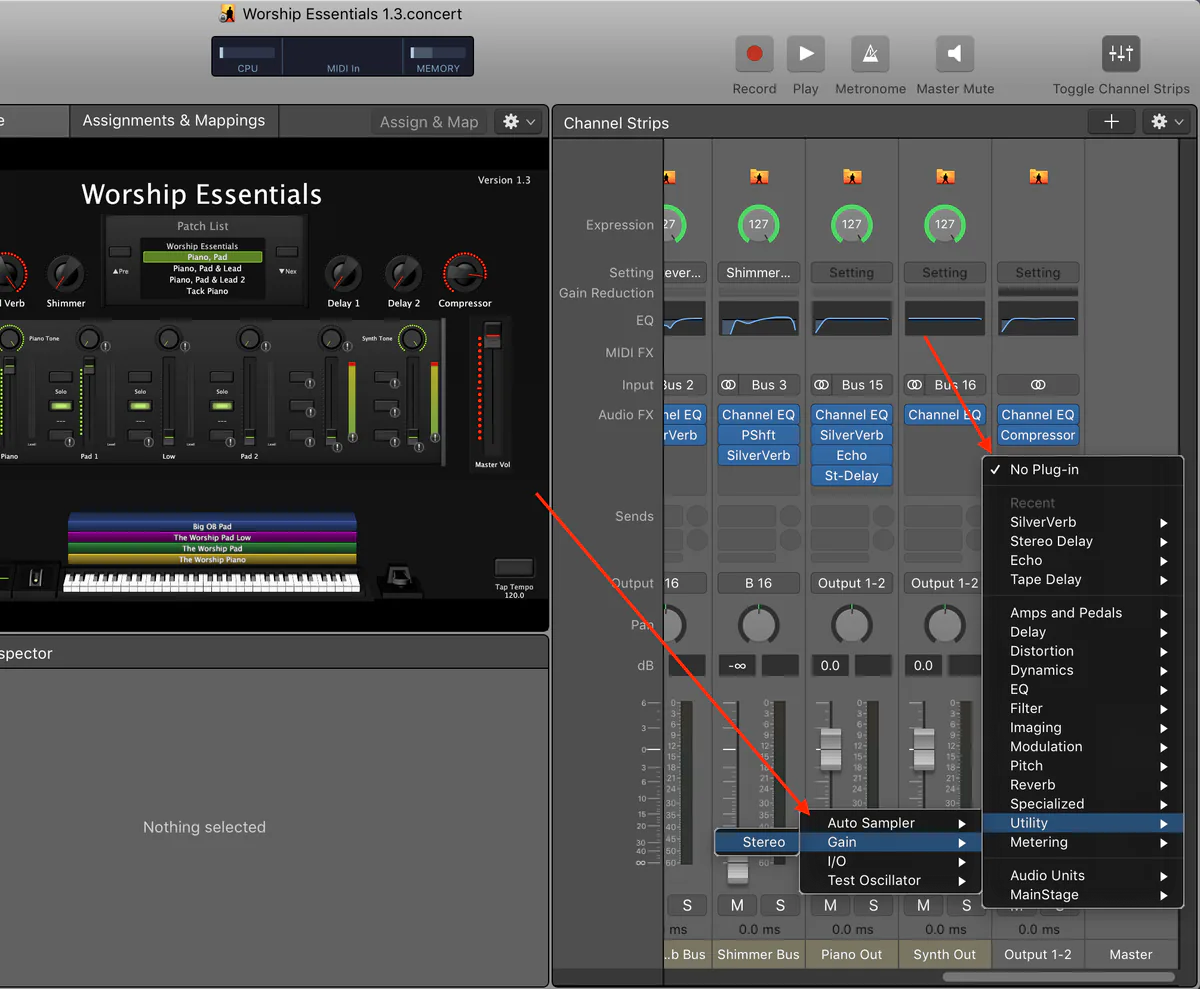Open the Setting menu on Piano Out strip
The image size is (1200, 989).
(x=851, y=272)
